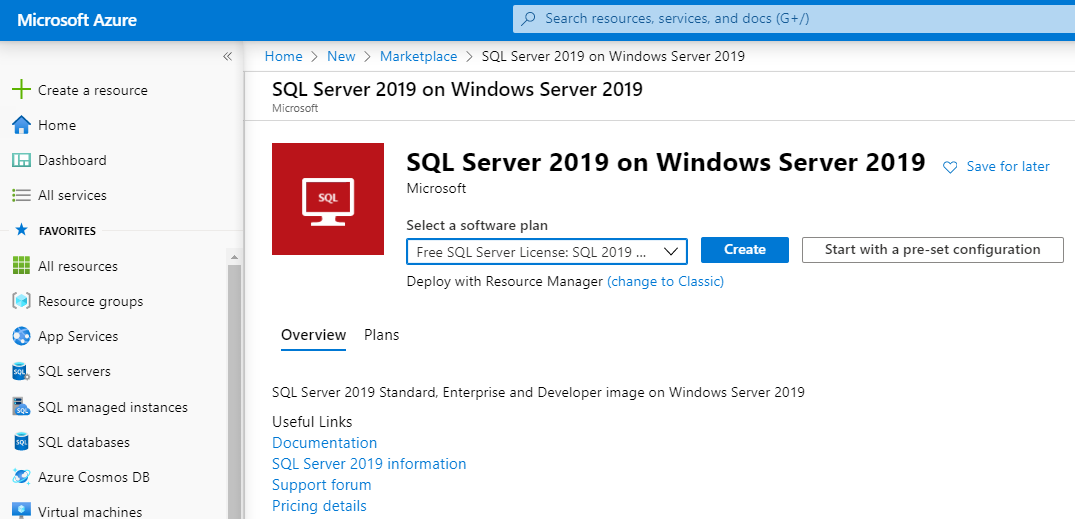
Task: Click the blade title 'SQL Server 2019 on Windows Server 2019'
Action: [x=457, y=90]
